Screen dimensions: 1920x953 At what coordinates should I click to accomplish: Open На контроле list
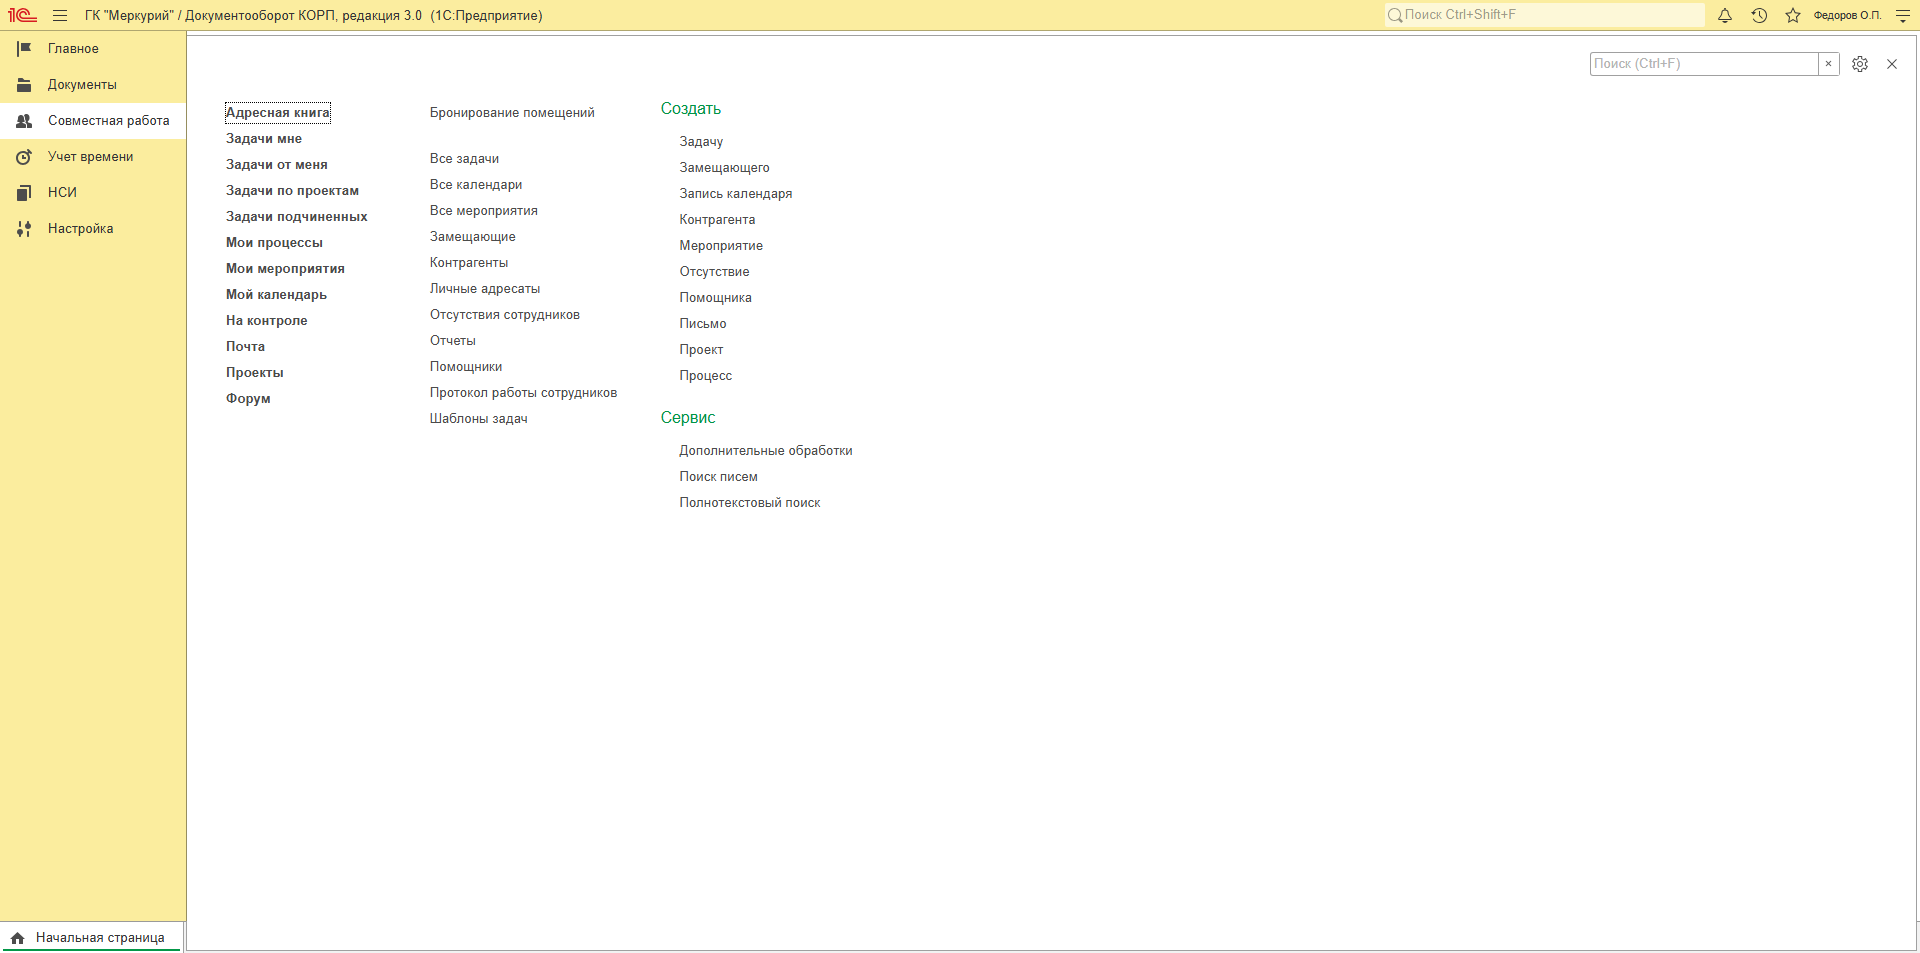[267, 320]
